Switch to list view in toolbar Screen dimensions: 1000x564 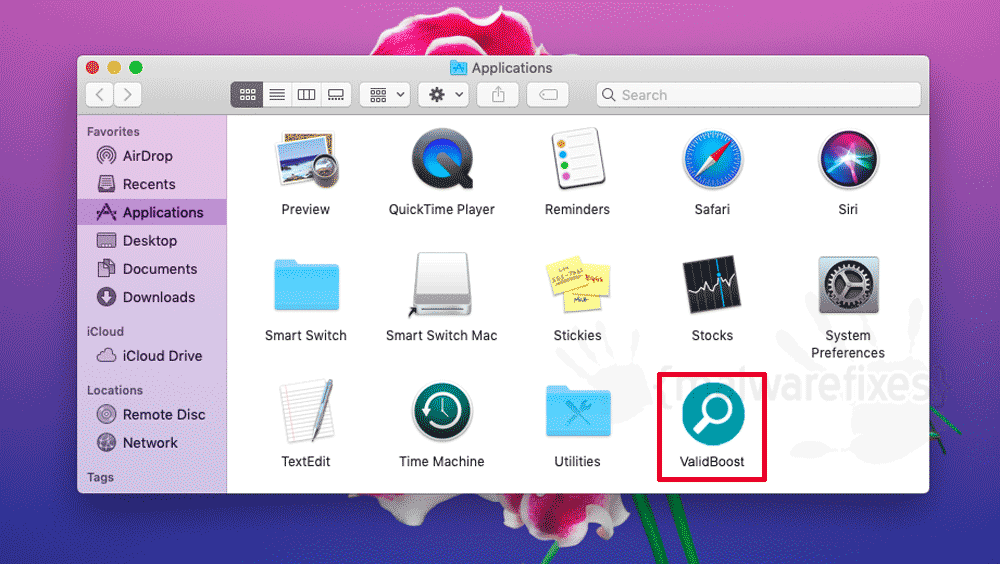click(277, 95)
